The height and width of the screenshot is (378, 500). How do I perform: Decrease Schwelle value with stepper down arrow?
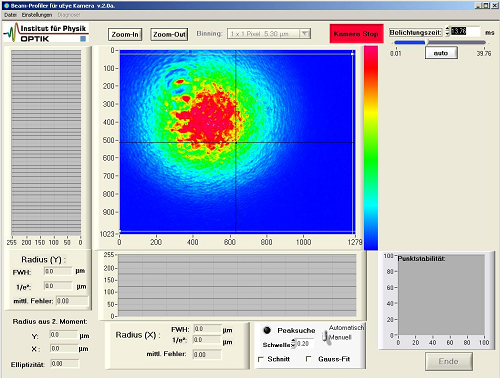293,346
